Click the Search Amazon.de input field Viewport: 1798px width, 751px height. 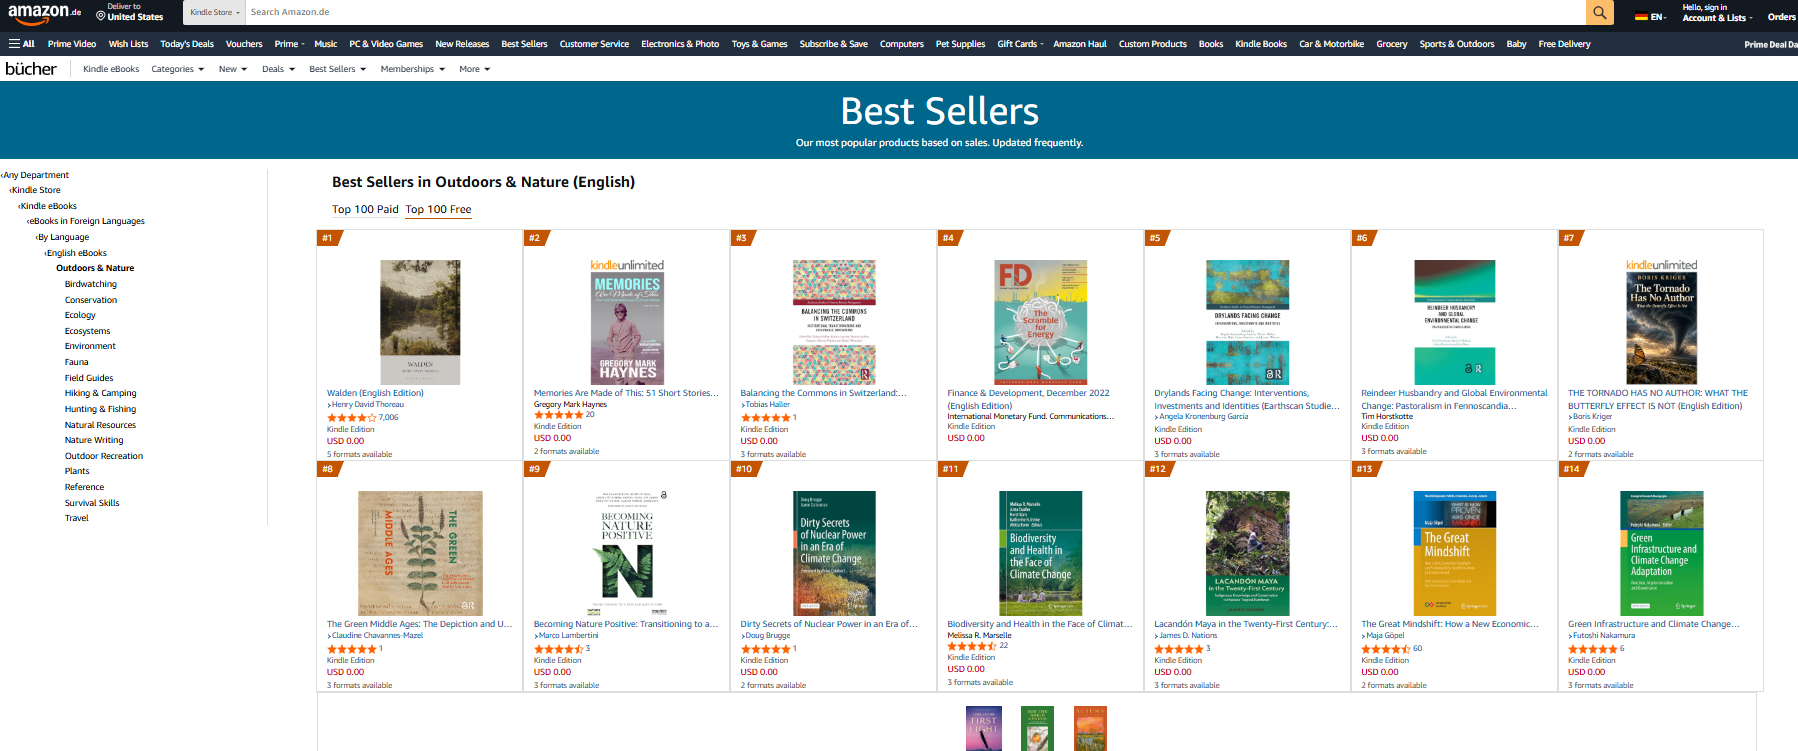click(915, 12)
